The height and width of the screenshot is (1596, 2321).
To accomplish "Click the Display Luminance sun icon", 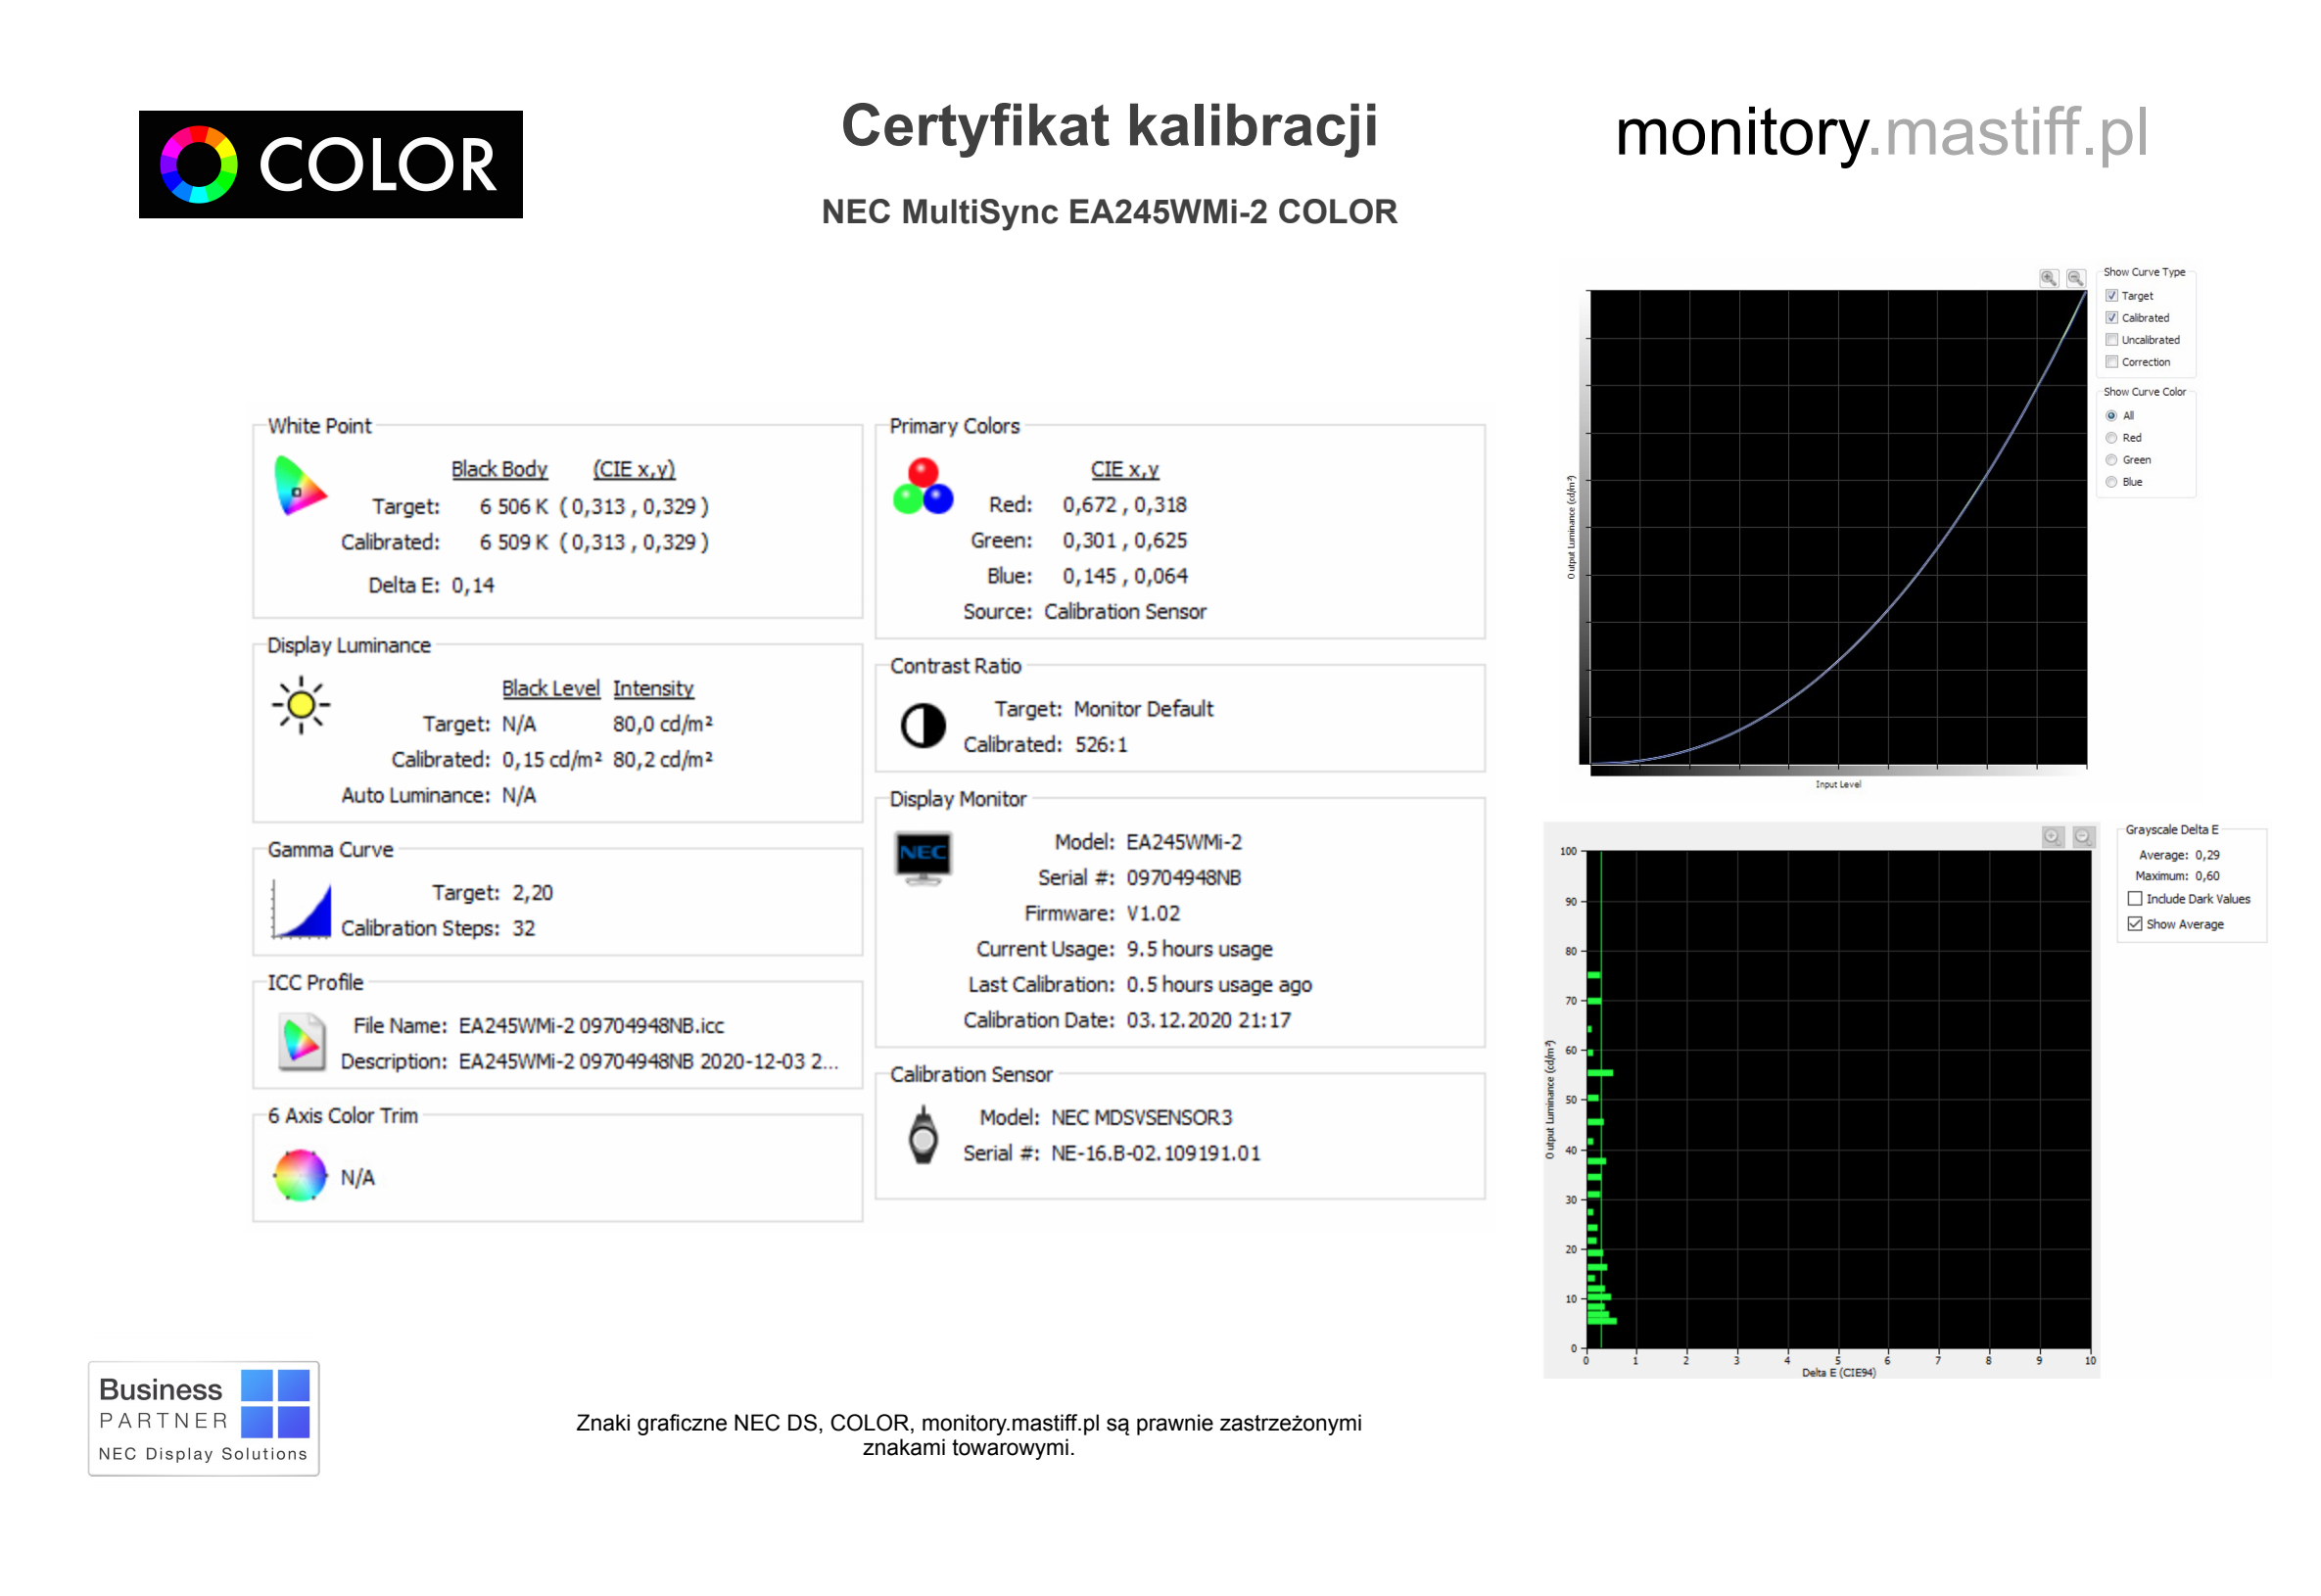I will pyautogui.click(x=300, y=705).
